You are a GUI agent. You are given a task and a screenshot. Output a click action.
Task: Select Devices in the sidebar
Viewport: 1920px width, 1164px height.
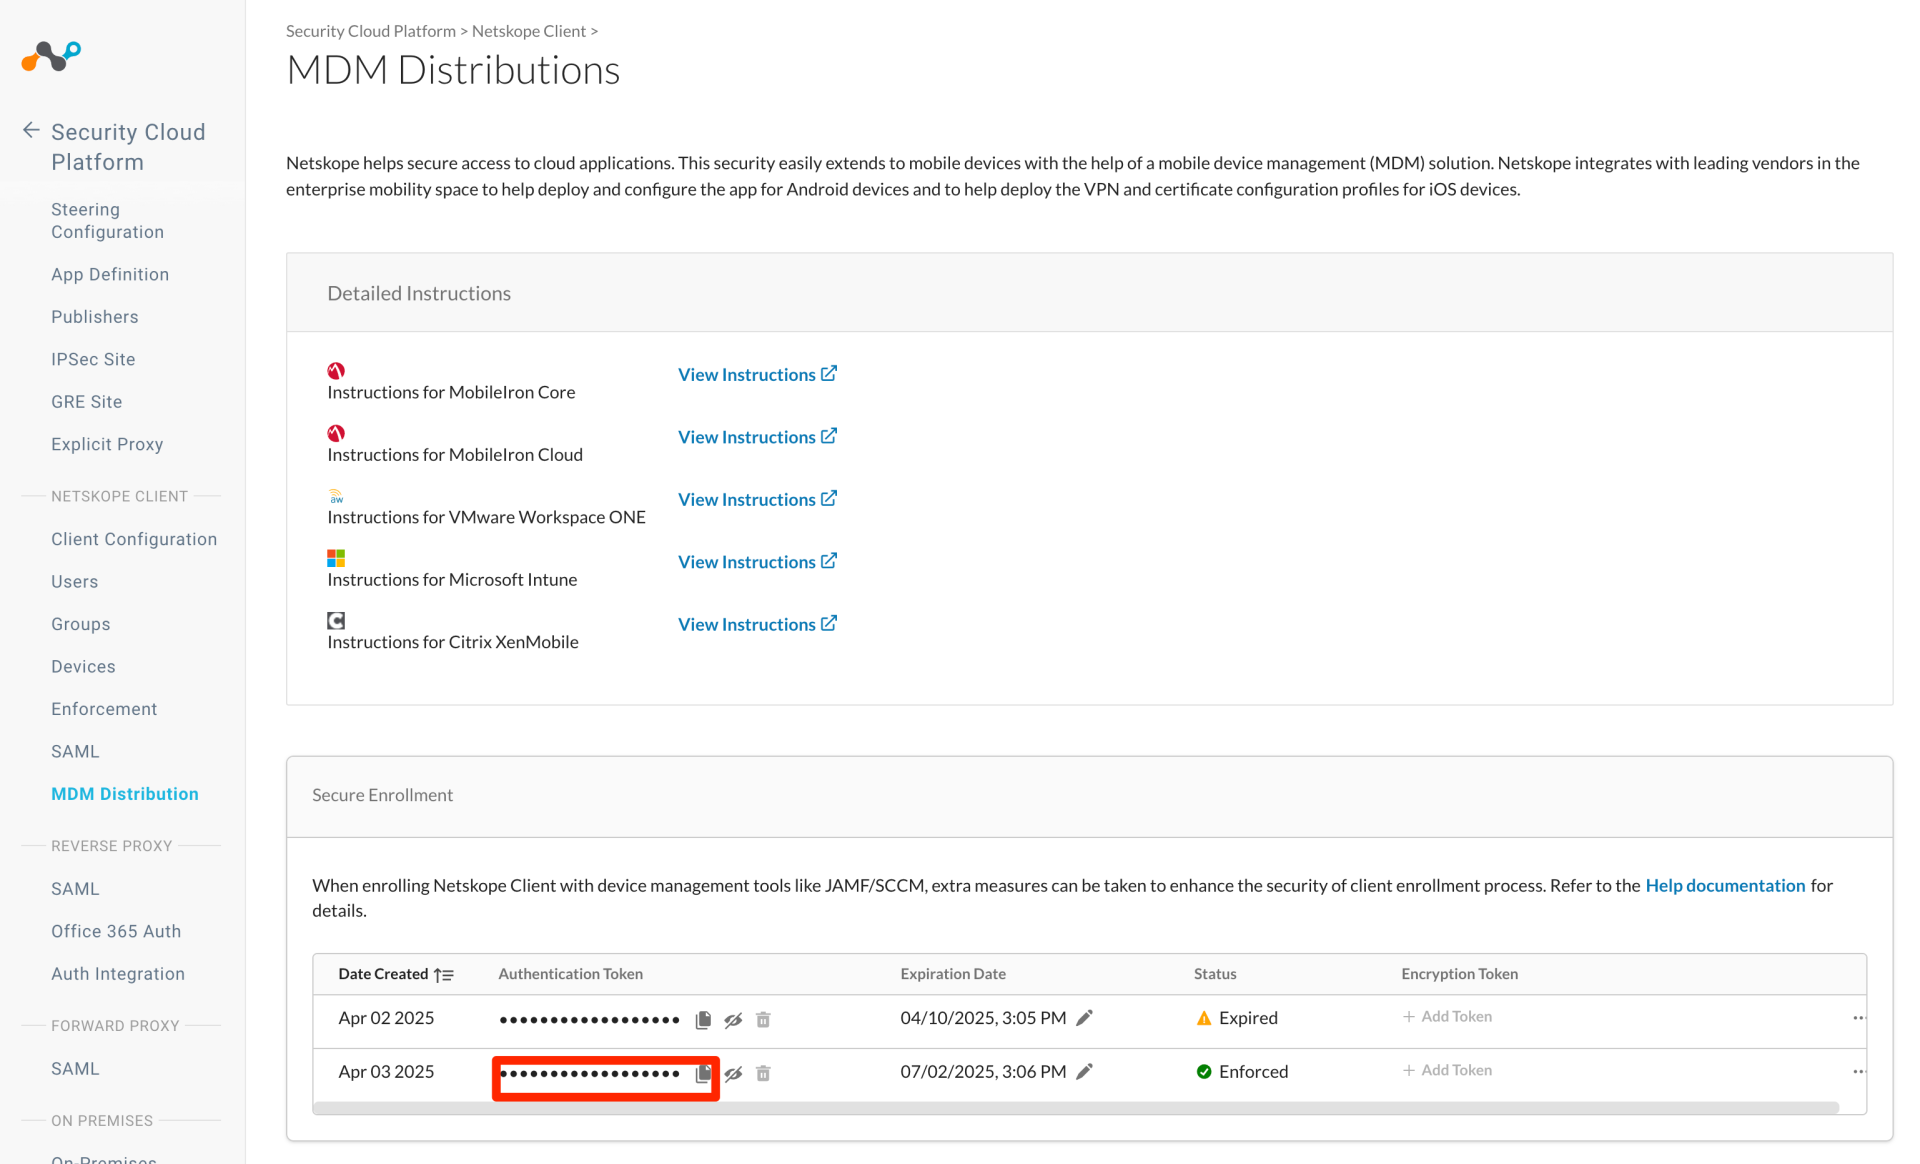coord(83,666)
